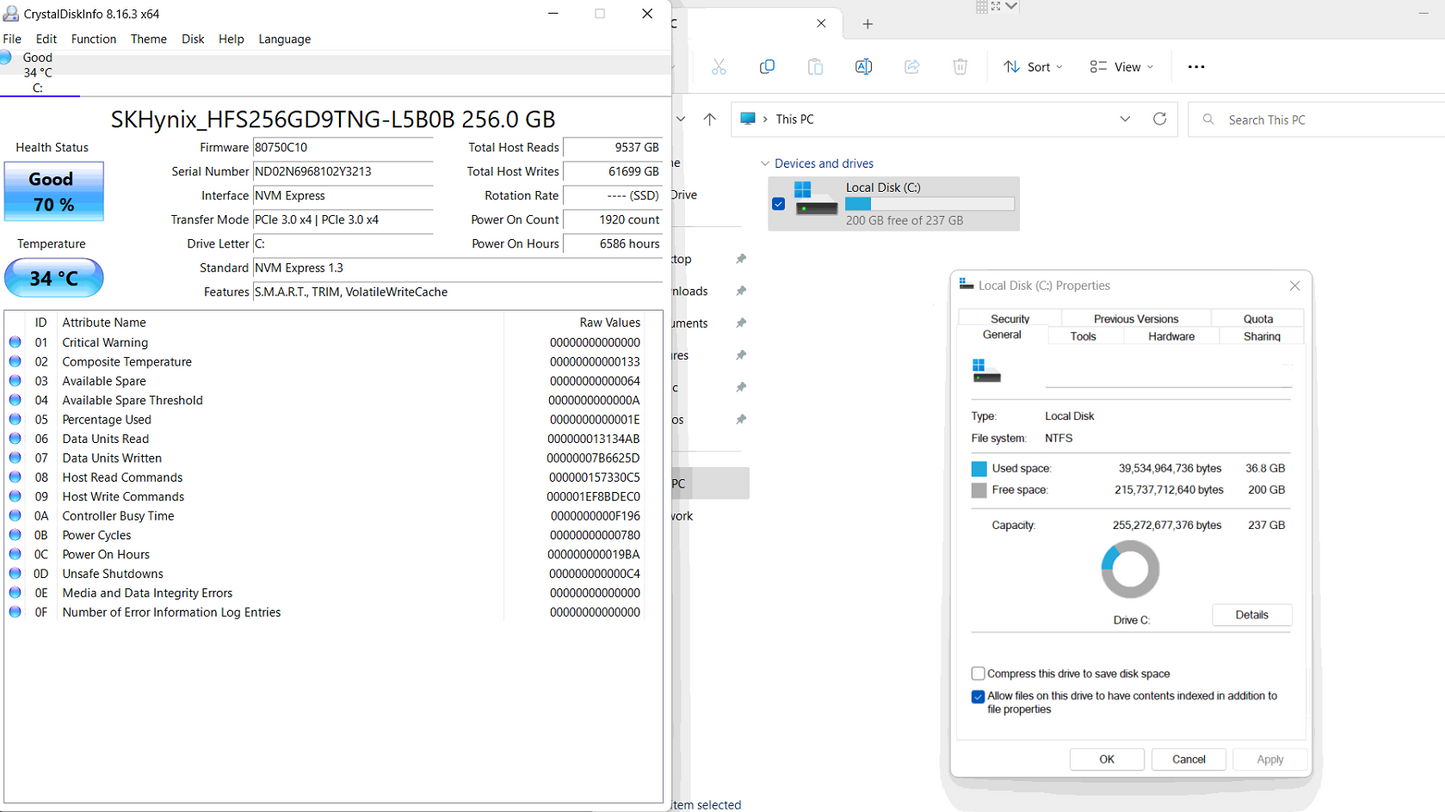Viewport: 1445px width, 812px height.
Task: Open the Theme menu in CrystalDiskInfo
Action: click(x=149, y=39)
